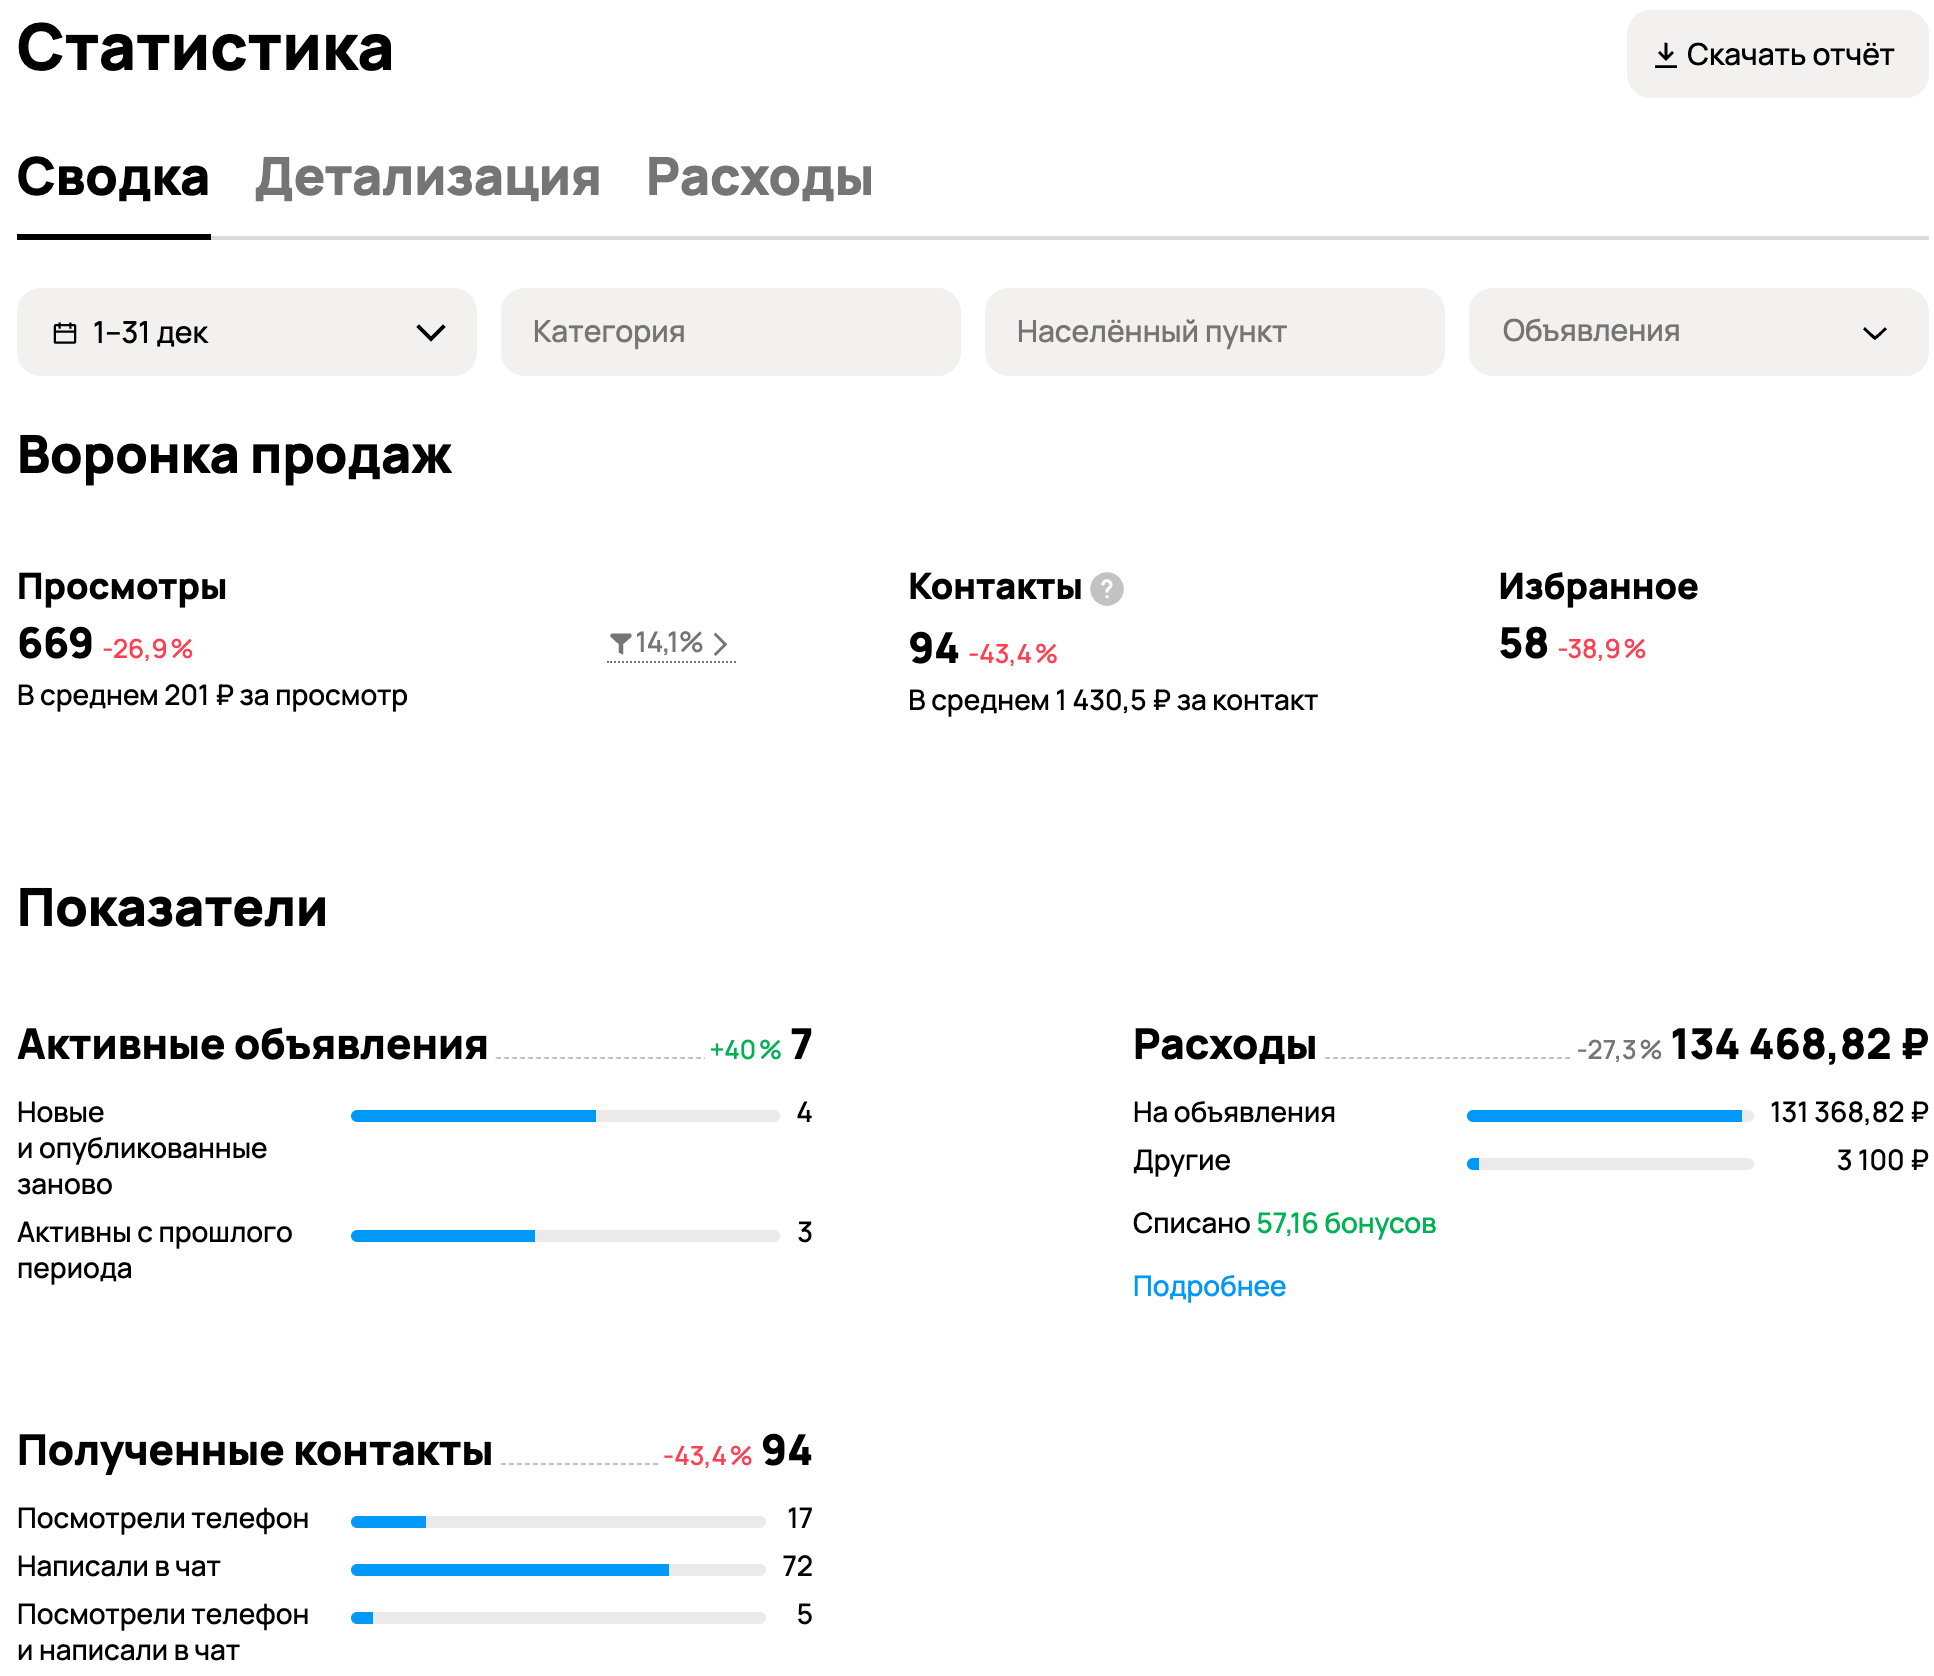Click the calendar icon in date filter

click(65, 333)
